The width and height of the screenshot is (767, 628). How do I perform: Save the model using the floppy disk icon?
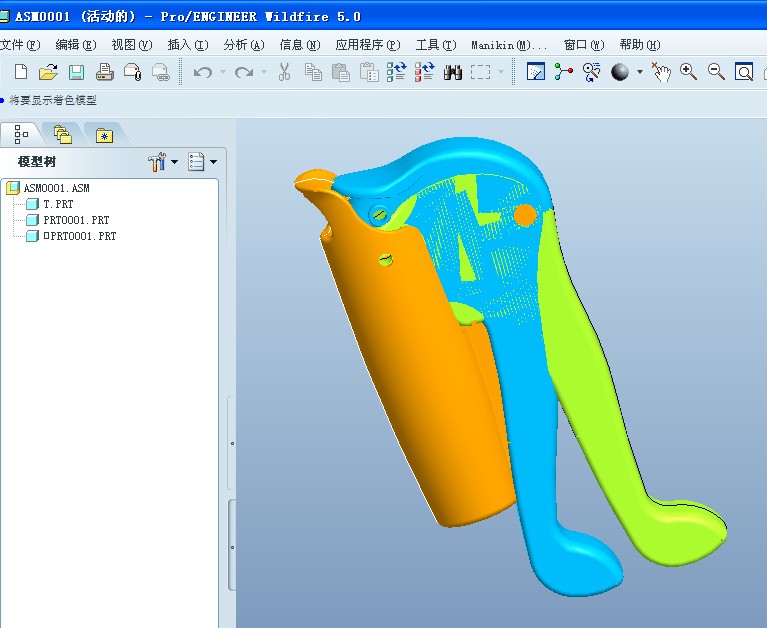click(x=76, y=72)
